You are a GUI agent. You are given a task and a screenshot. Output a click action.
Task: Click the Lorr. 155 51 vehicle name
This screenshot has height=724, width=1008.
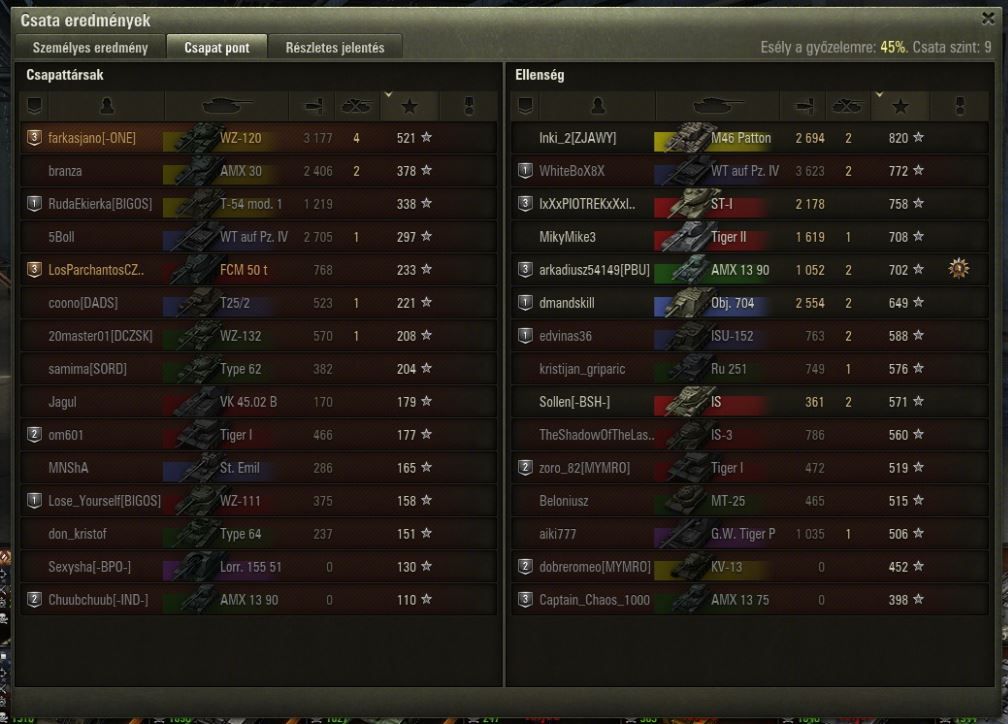(x=250, y=567)
